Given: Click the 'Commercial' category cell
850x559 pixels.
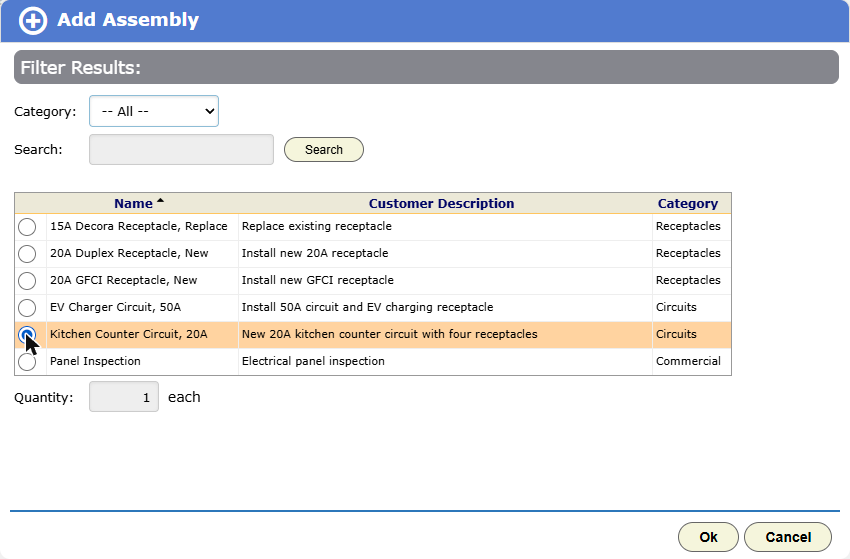Looking at the screenshot, I should pyautogui.click(x=692, y=362).
